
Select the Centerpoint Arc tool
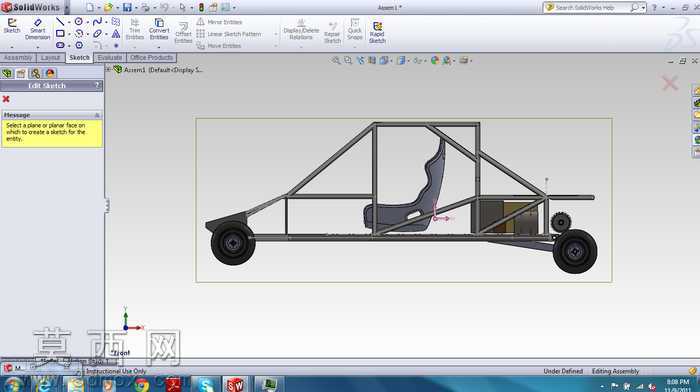click(79, 33)
